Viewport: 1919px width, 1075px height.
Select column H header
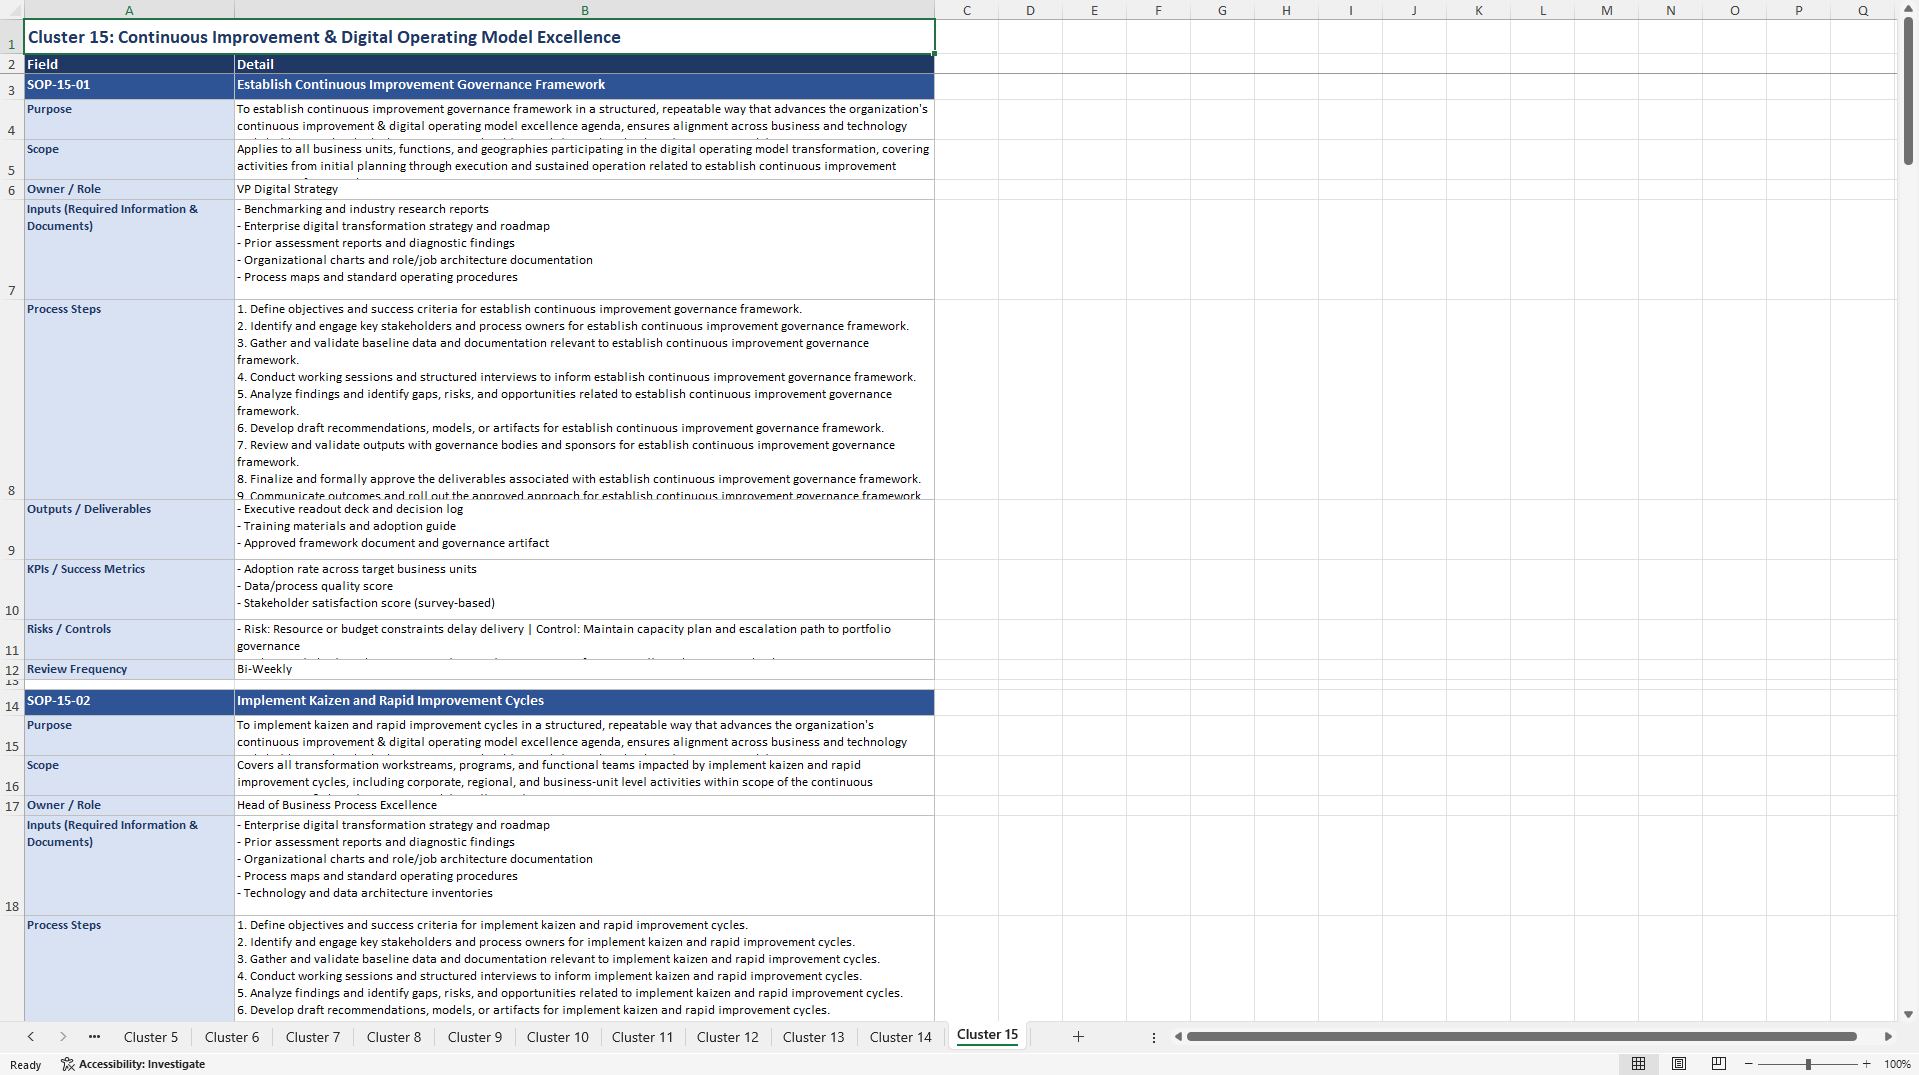[x=1286, y=10]
